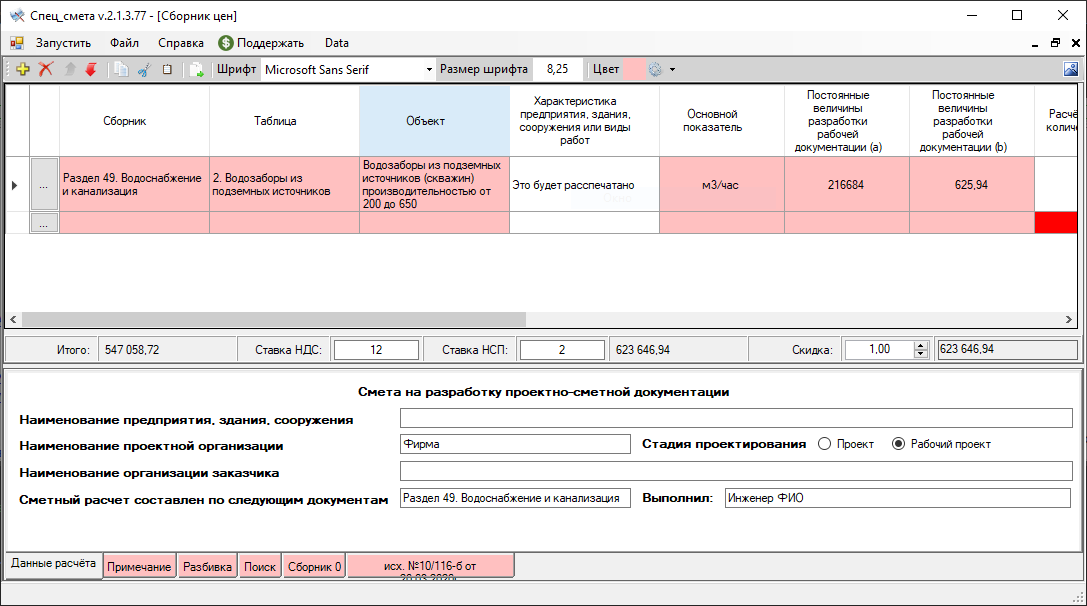Minimize the inner document window
1087x606 pixels.
tap(1035, 44)
